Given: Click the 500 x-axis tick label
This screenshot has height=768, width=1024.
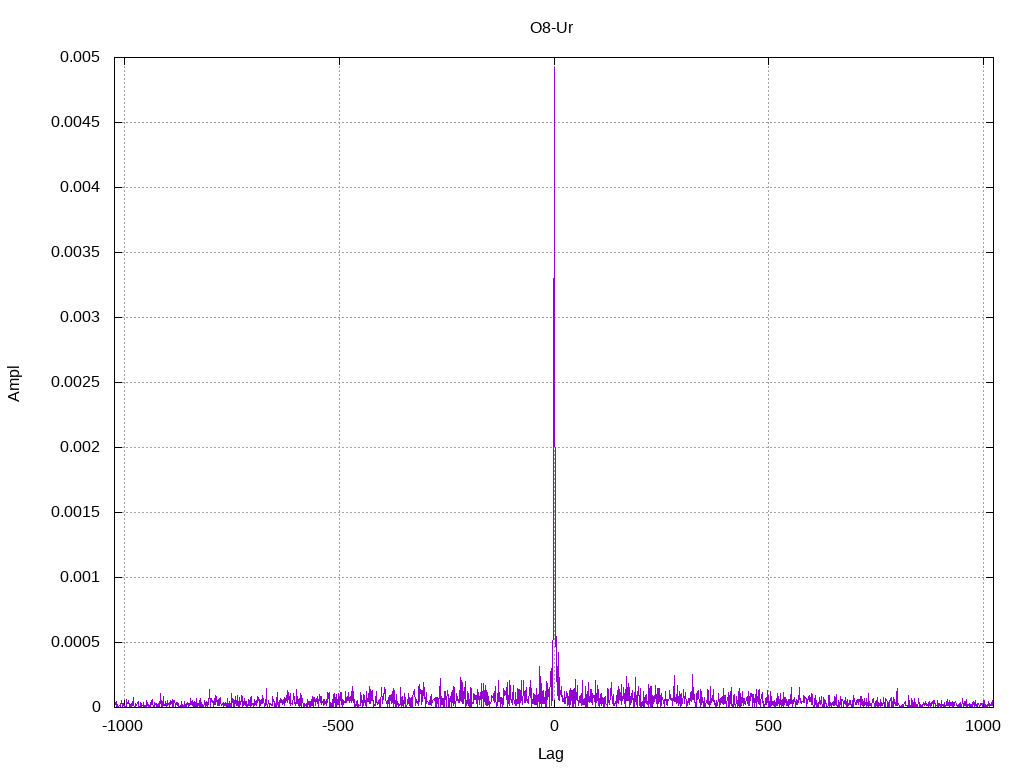Looking at the screenshot, I should point(768,726).
